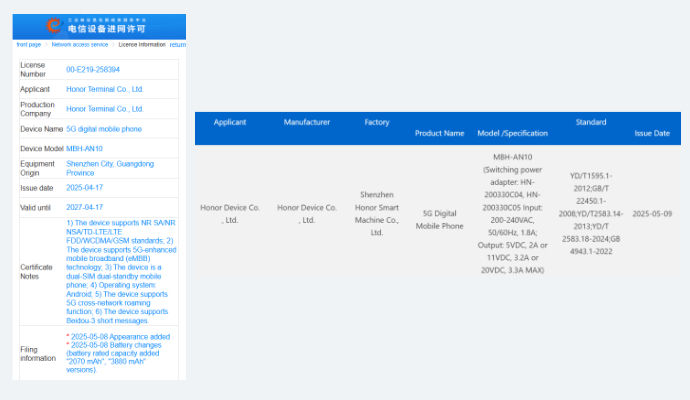Screen dimensions: 690x400
Task: Click the 'Certificate Notes' row label
Action: (36, 272)
